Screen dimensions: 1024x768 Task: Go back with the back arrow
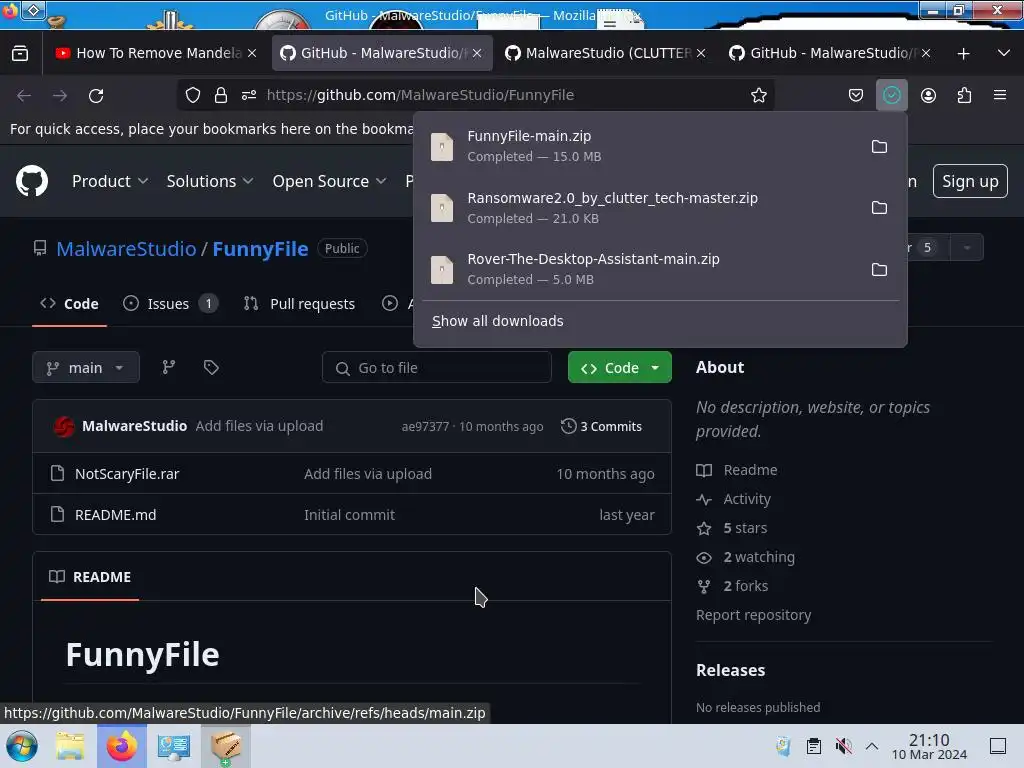(24, 95)
